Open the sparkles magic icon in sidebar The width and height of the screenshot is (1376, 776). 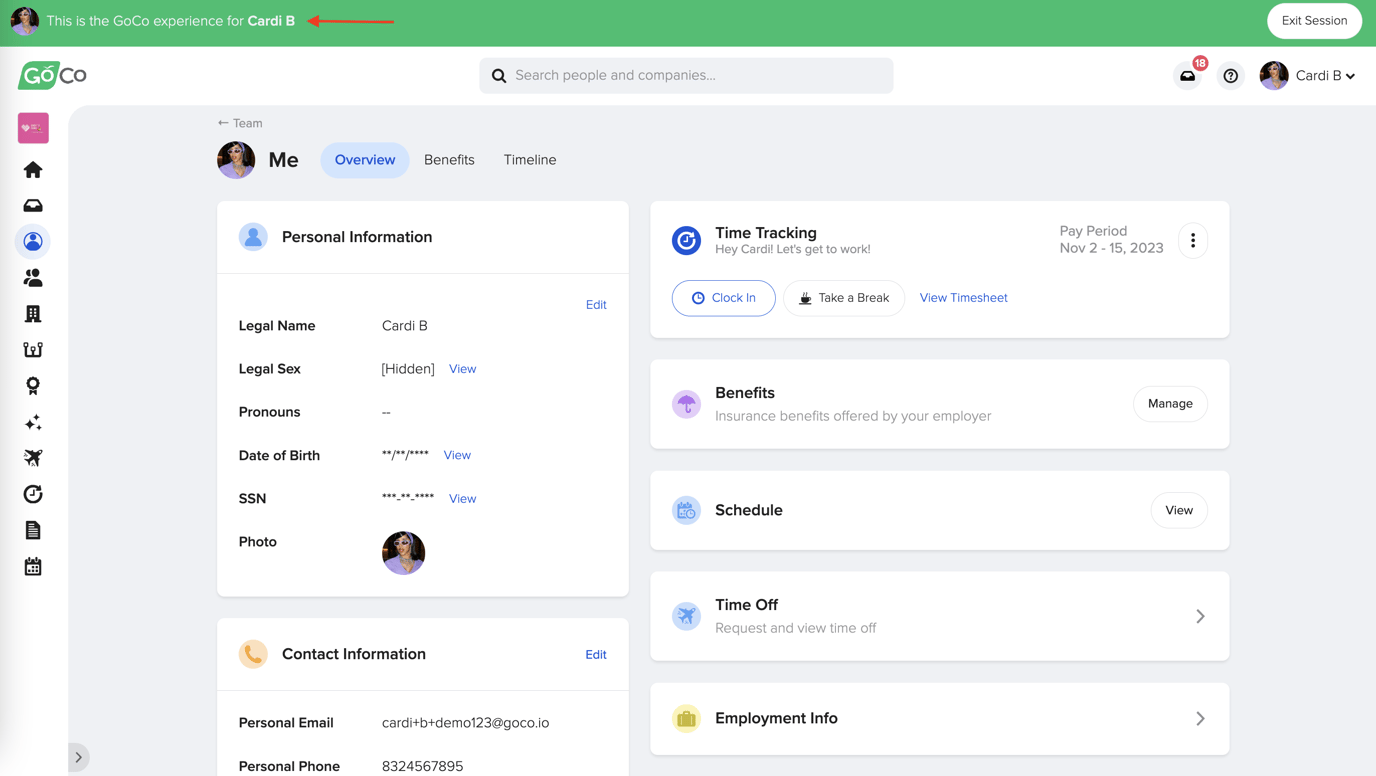[32, 421]
